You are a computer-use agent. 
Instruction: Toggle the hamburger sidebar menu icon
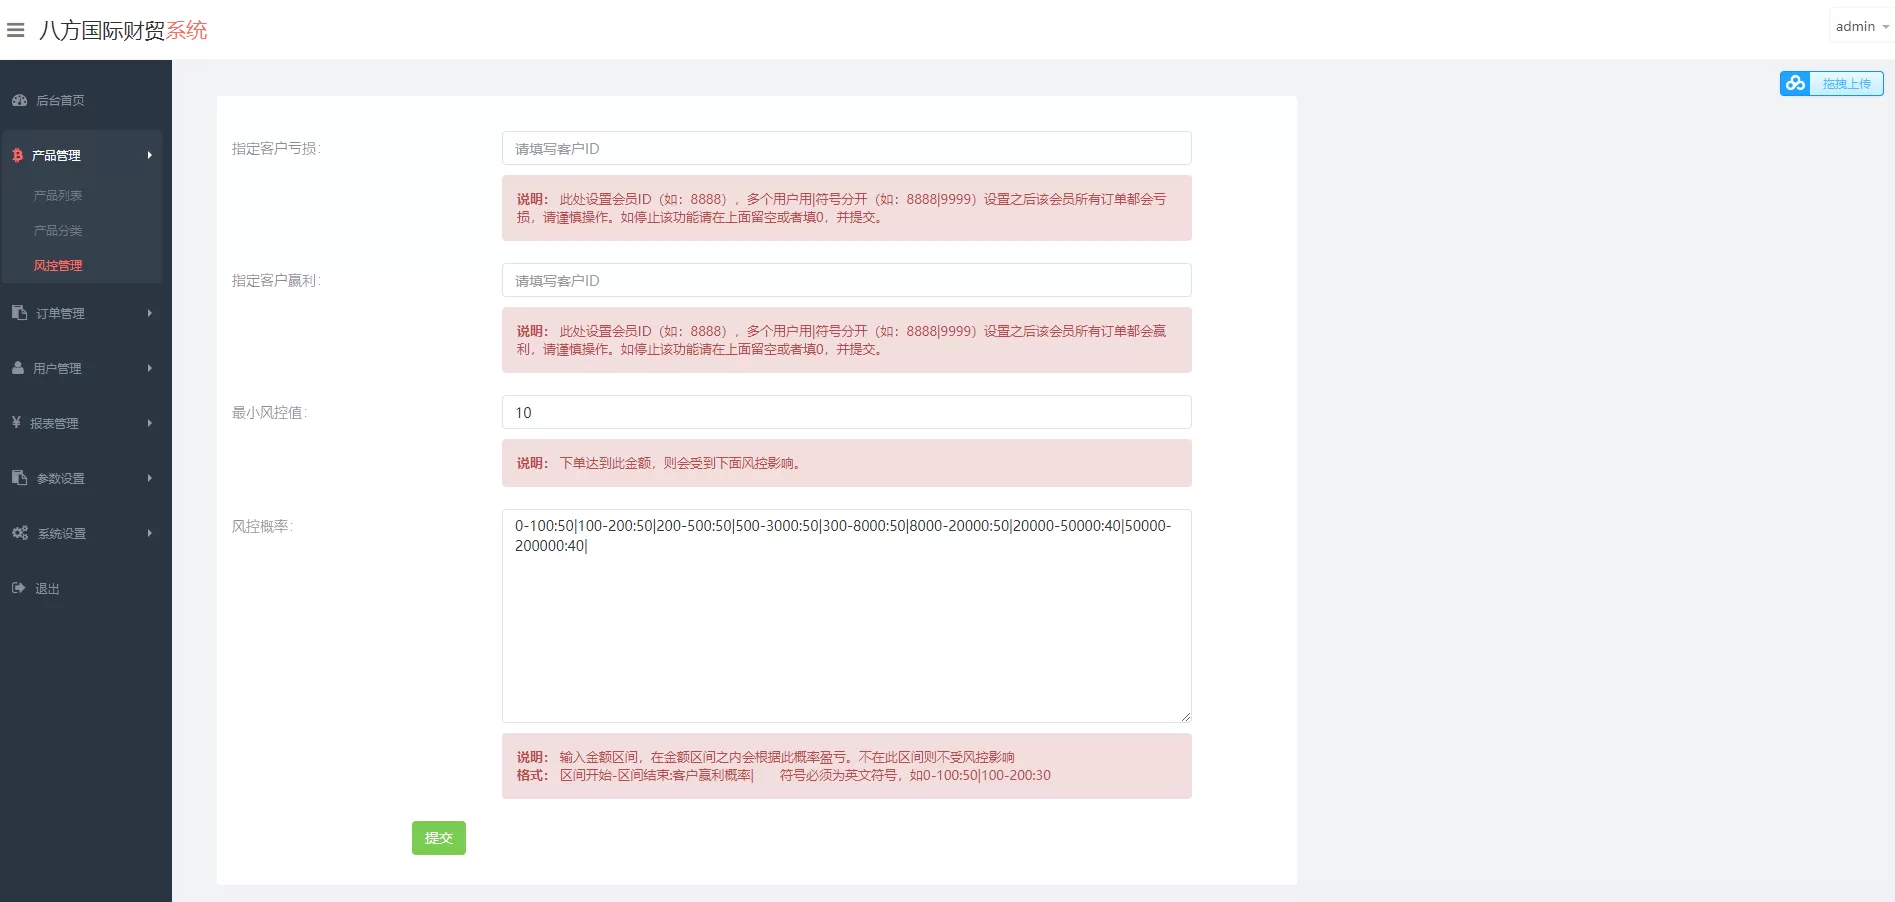coord(15,30)
